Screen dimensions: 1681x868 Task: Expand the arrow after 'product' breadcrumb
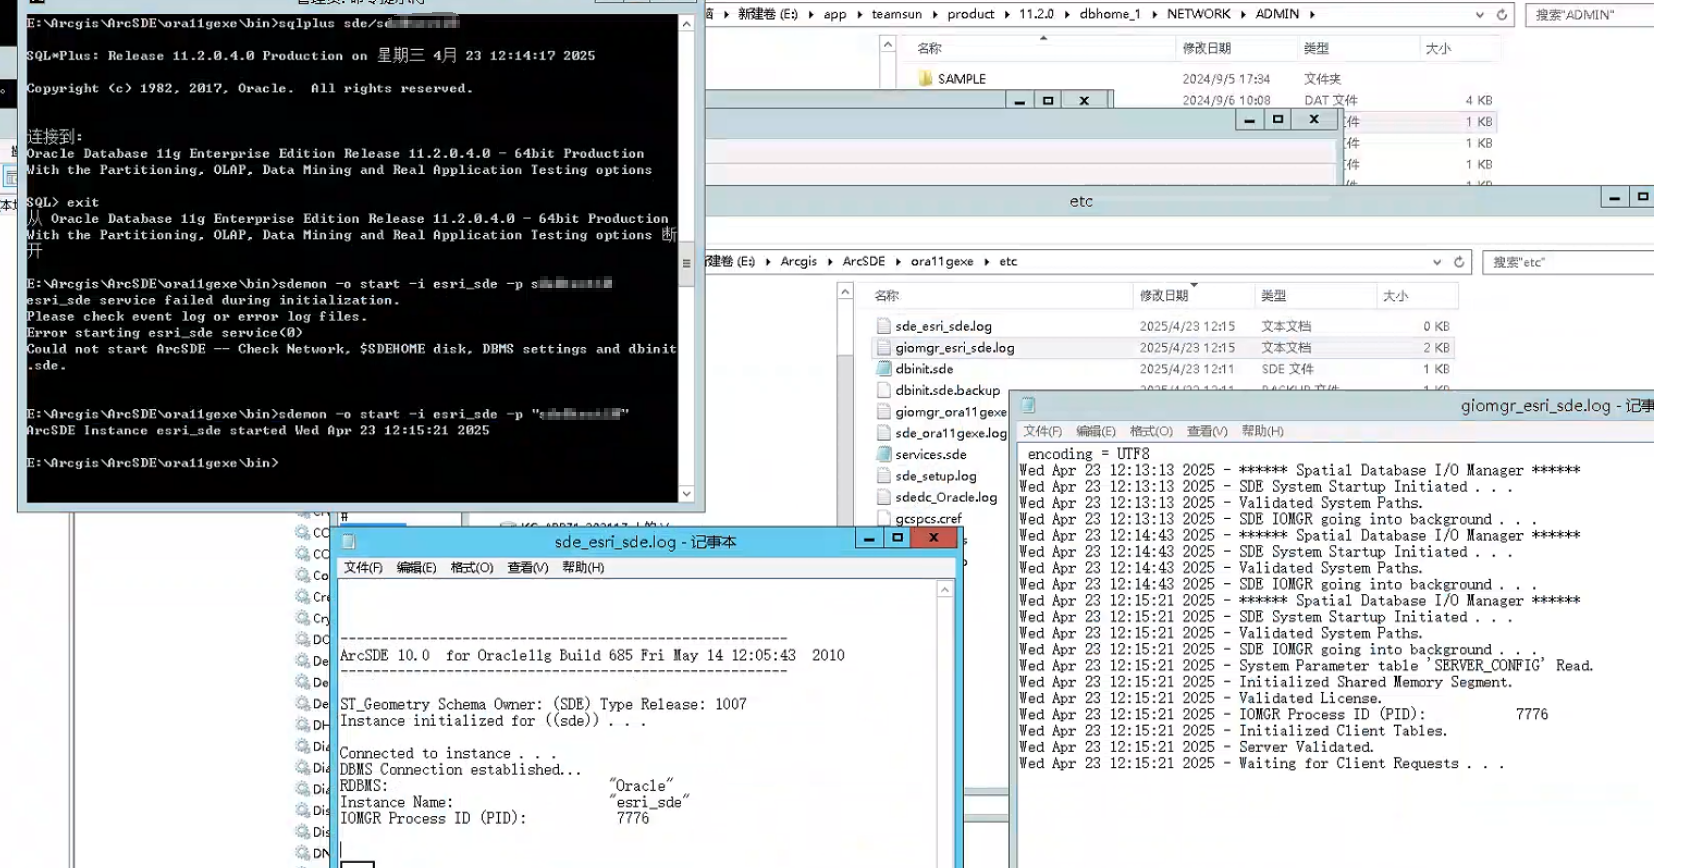pyautogui.click(x=1007, y=14)
